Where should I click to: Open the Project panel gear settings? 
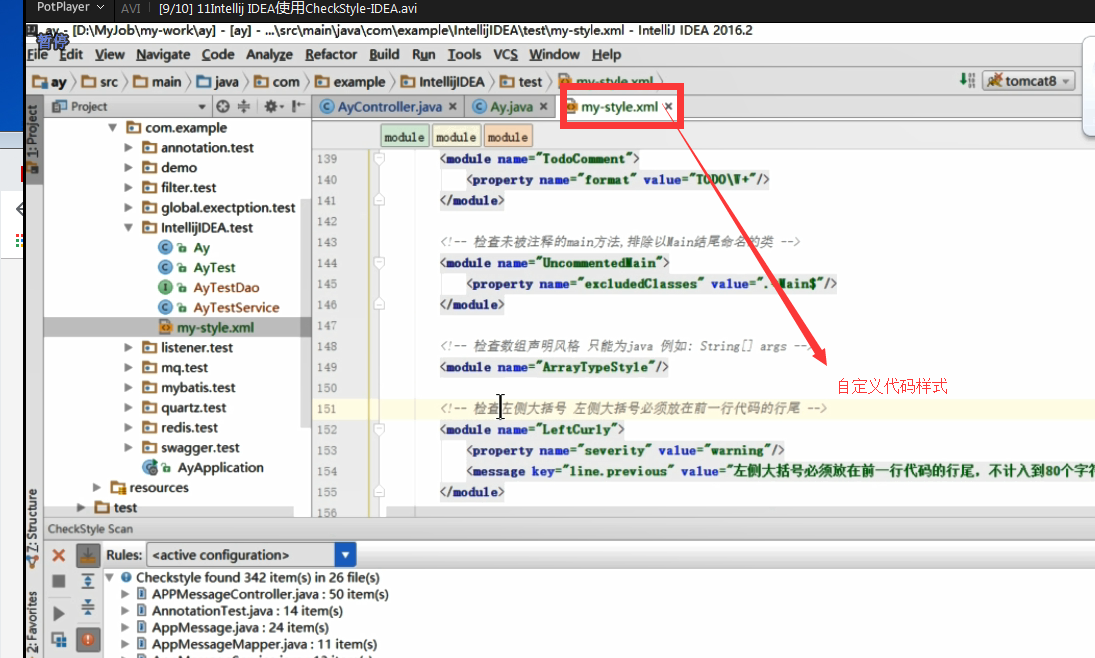(272, 106)
